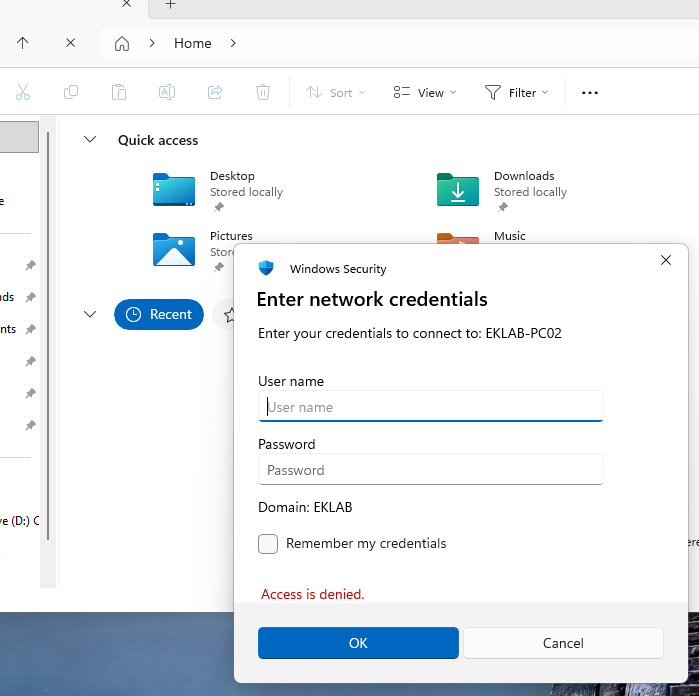Open the Filter dropdown menu
Viewport: 699px width, 696px height.
(x=517, y=92)
